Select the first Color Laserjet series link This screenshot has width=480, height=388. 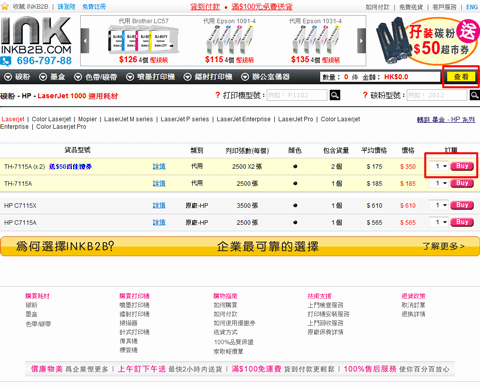pyautogui.click(x=51, y=119)
